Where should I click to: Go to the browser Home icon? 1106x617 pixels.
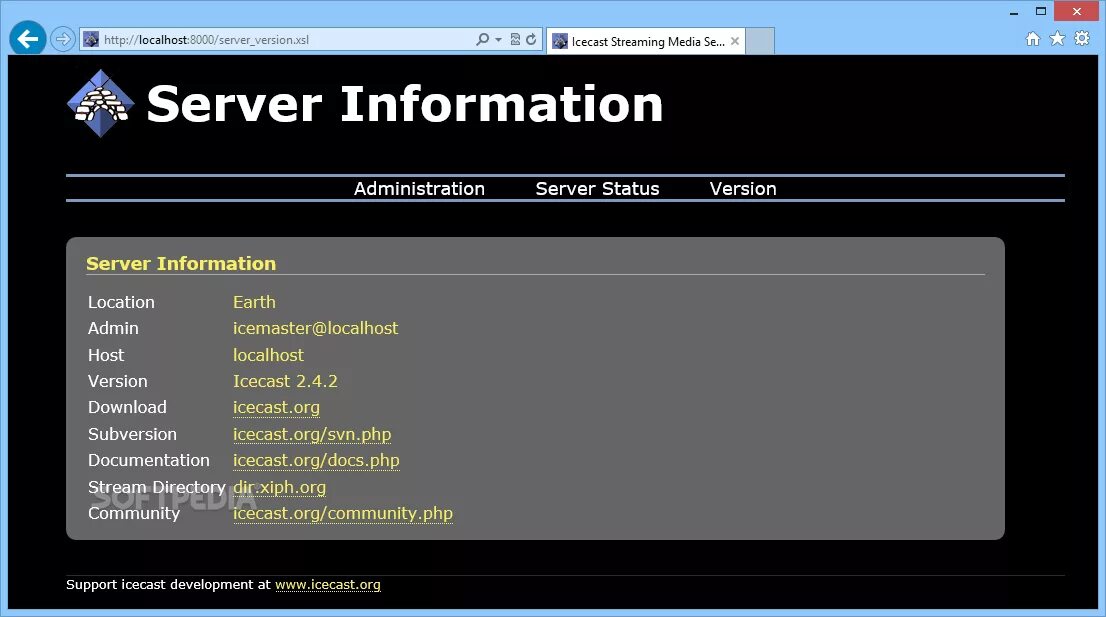1033,39
